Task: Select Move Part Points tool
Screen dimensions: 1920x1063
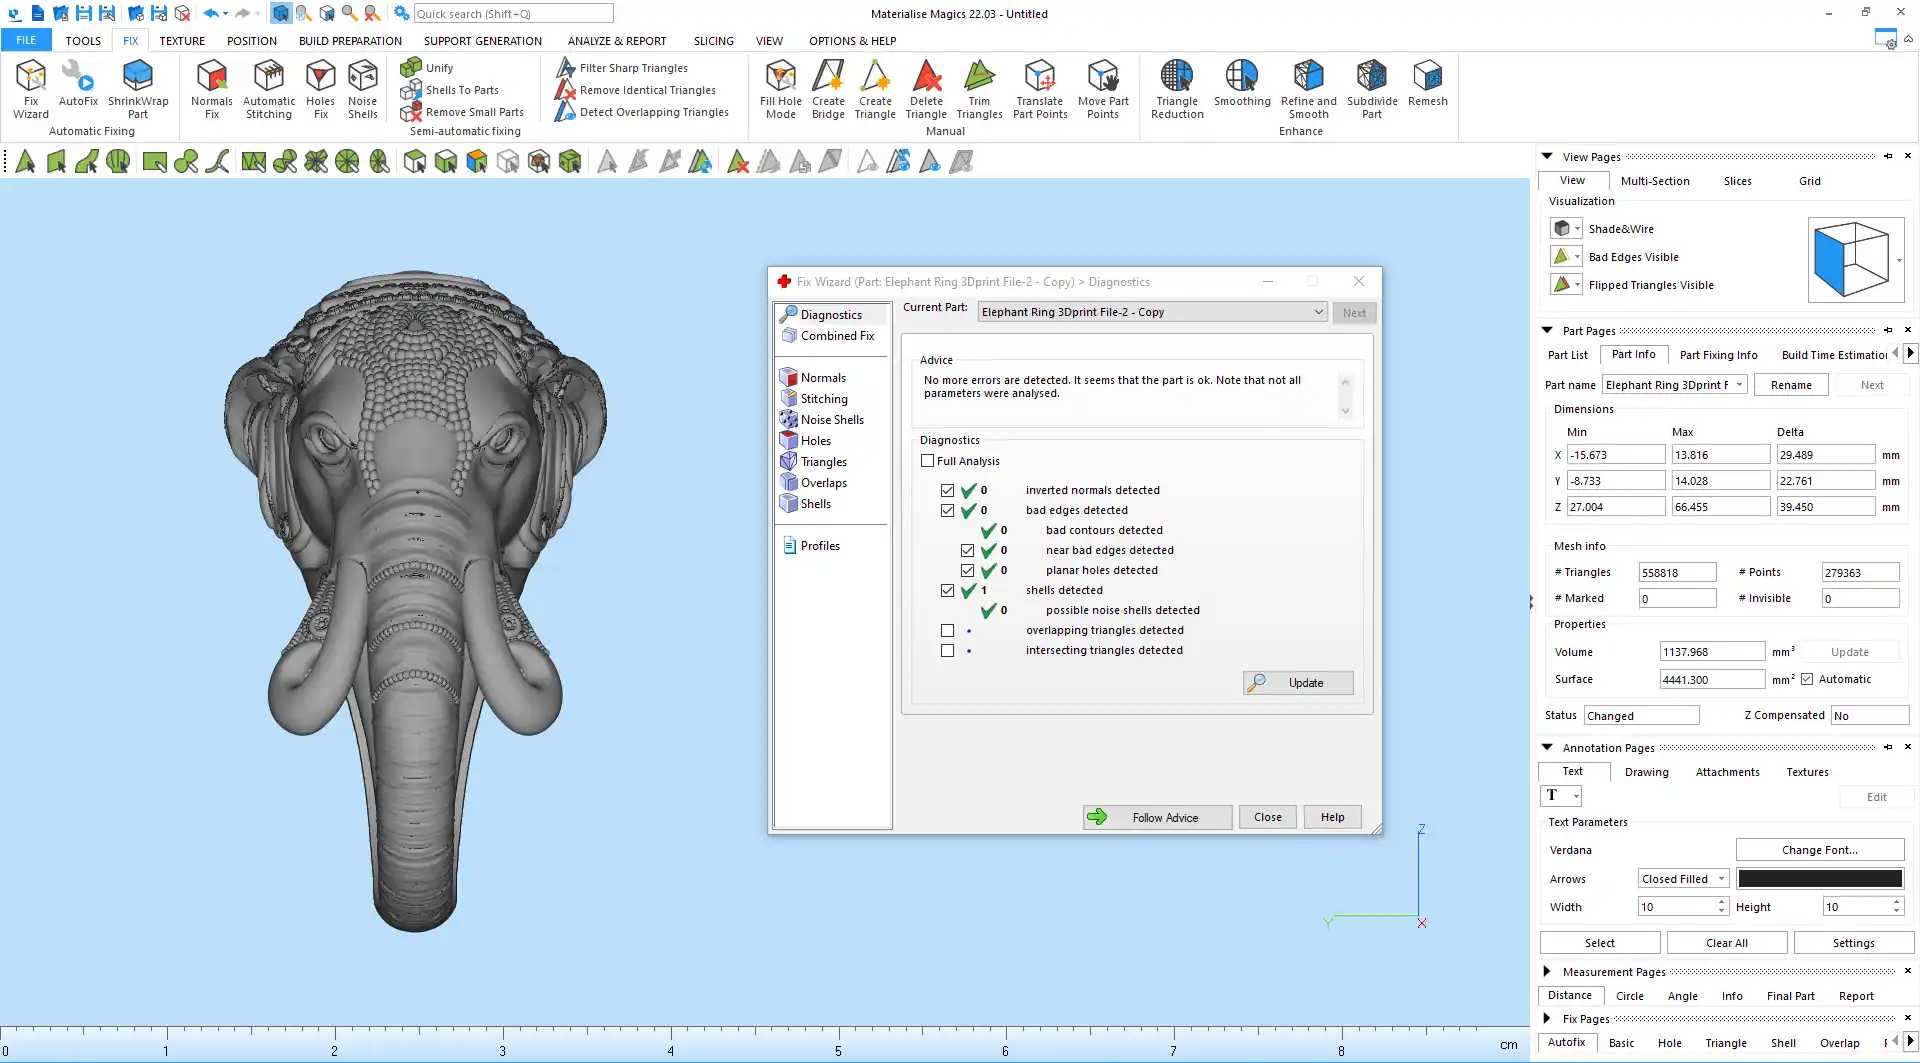Action: coord(1103,89)
